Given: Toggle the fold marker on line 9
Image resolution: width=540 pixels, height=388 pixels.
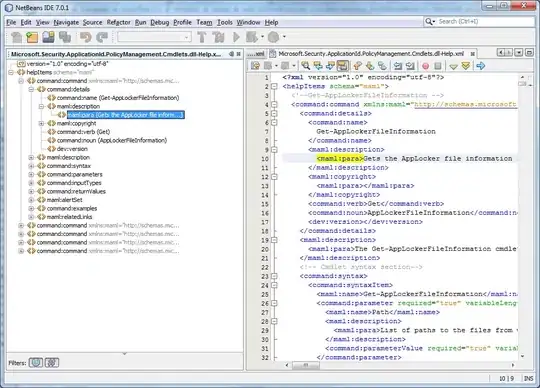Looking at the screenshot, I should click(274, 150).
